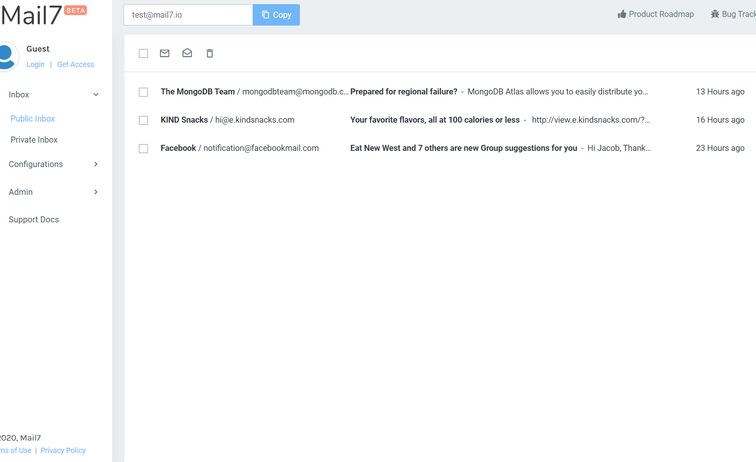Open the Privacy Policy link
The width and height of the screenshot is (756, 462).
click(63, 450)
